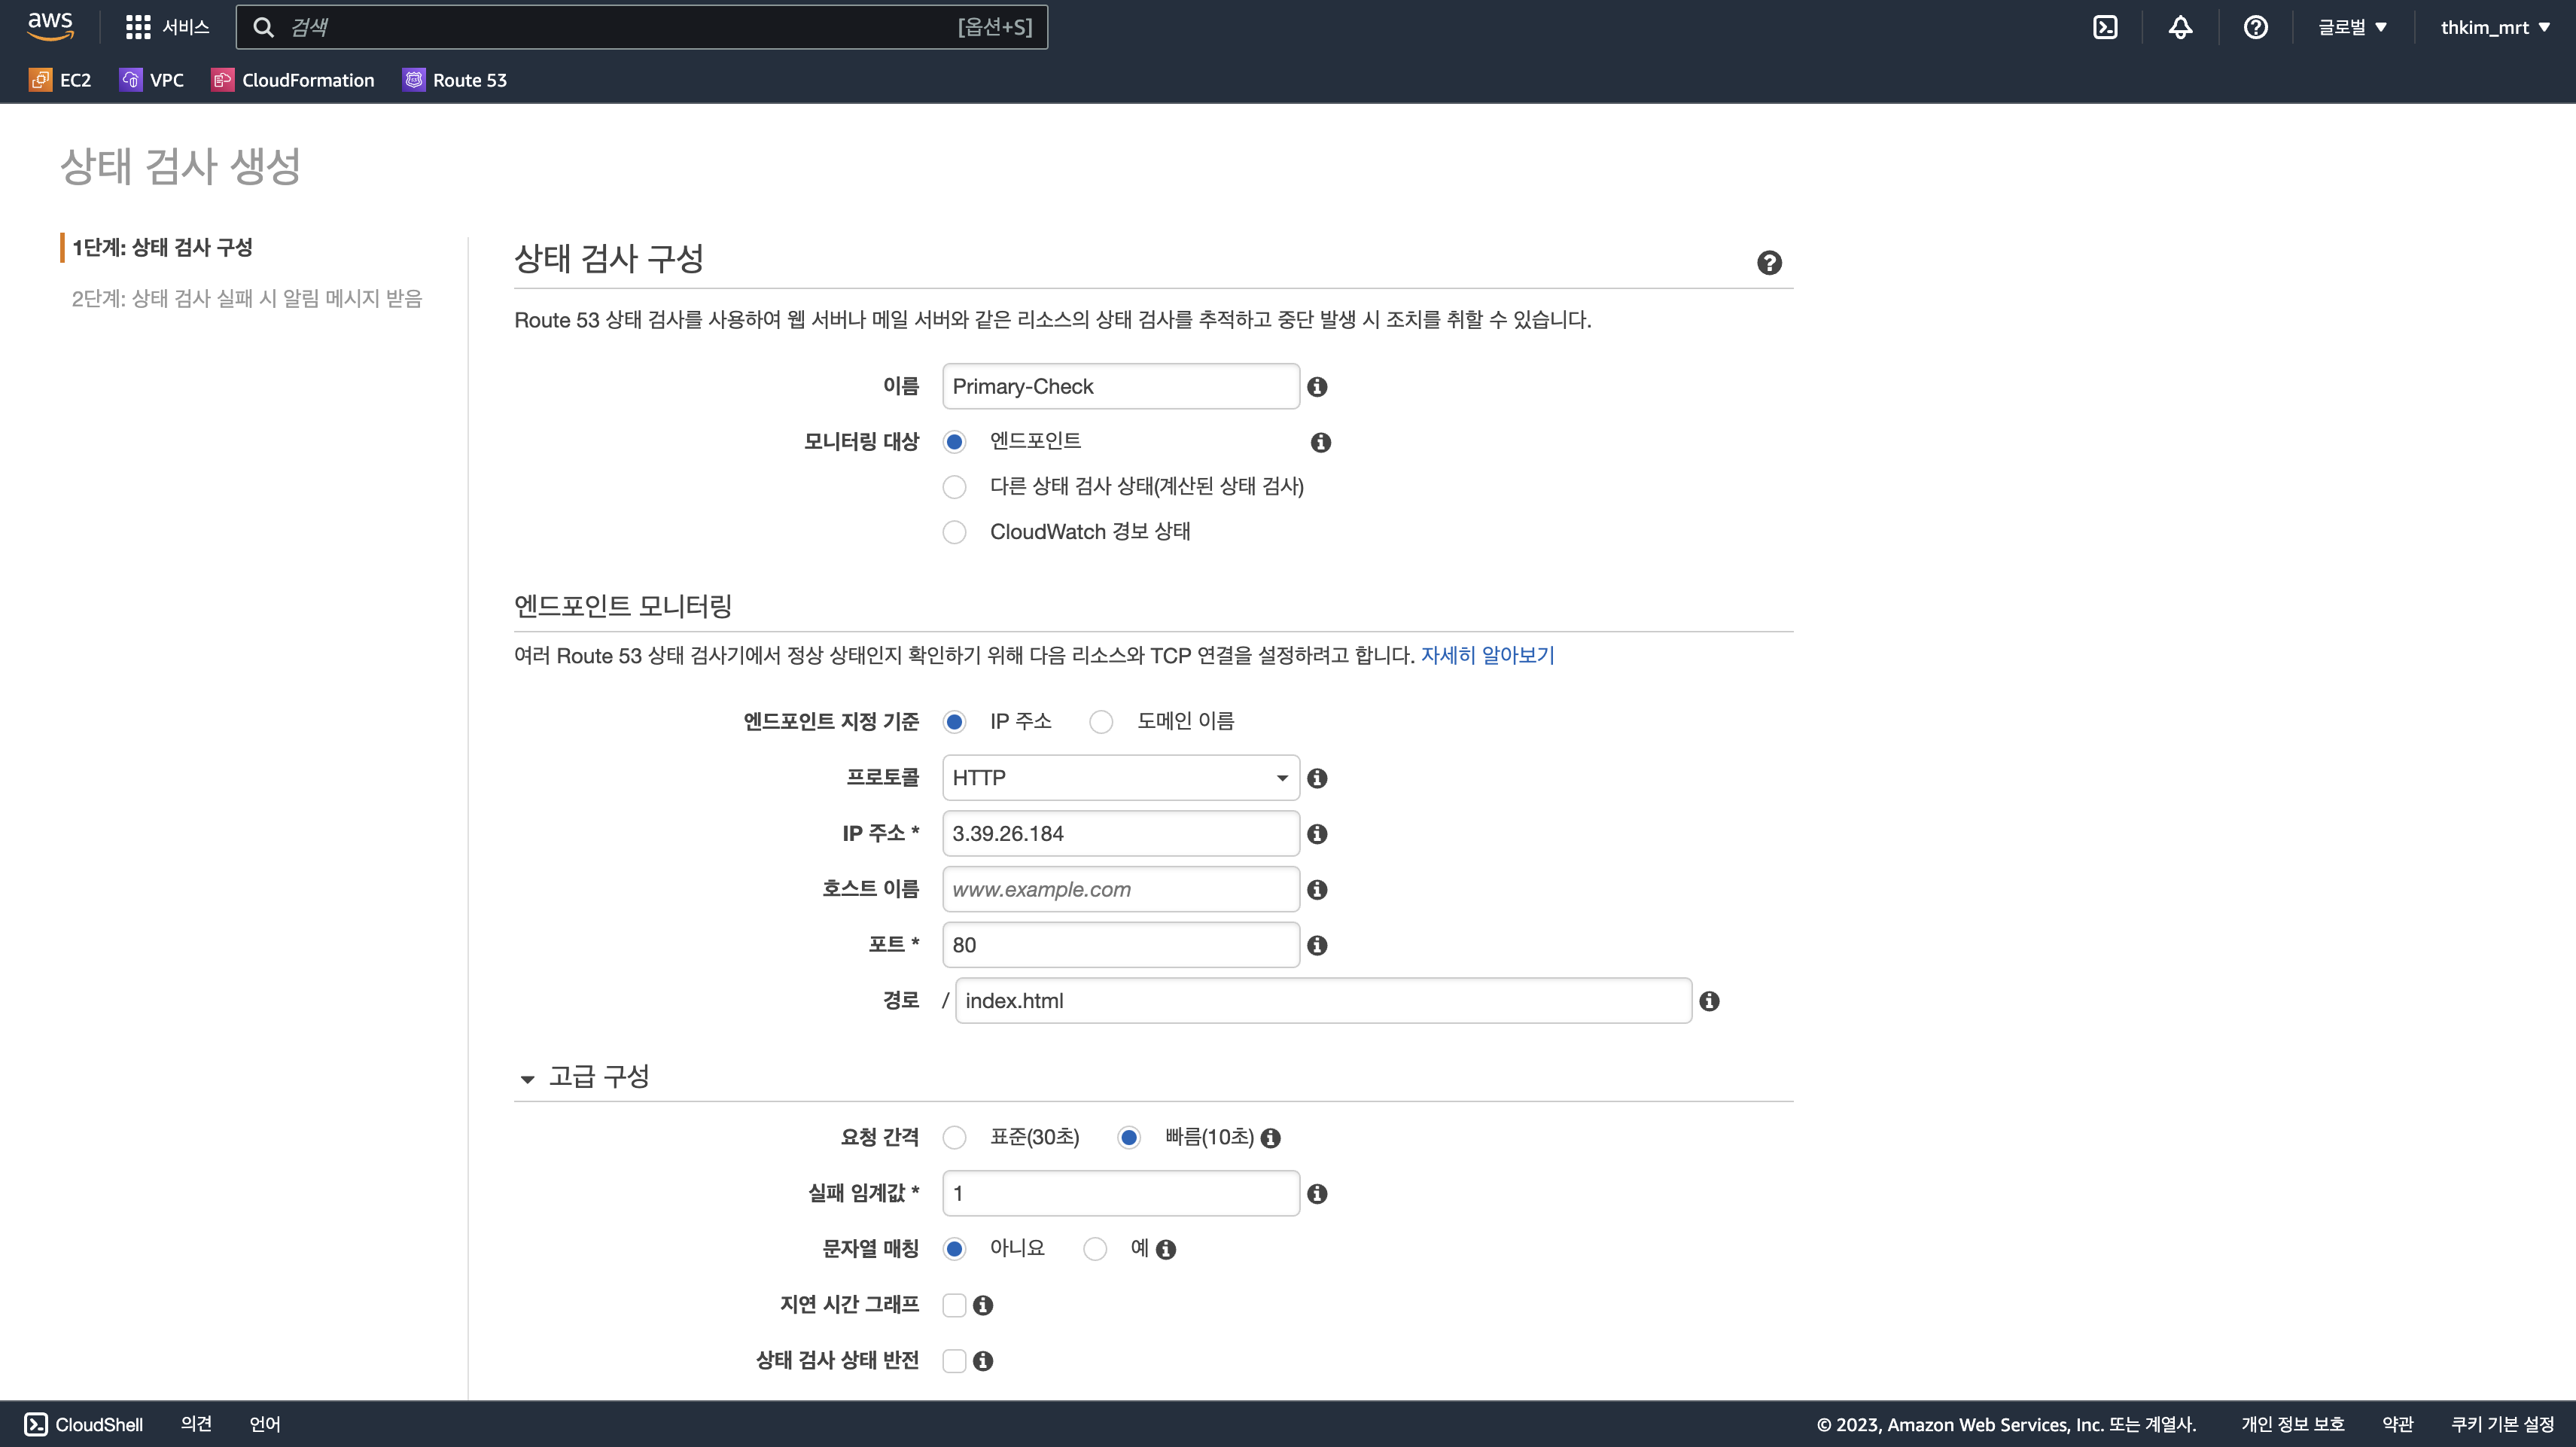Go to 2단계 alert notification step
Viewport: 2576px width, 1447px height.
pos(246,298)
